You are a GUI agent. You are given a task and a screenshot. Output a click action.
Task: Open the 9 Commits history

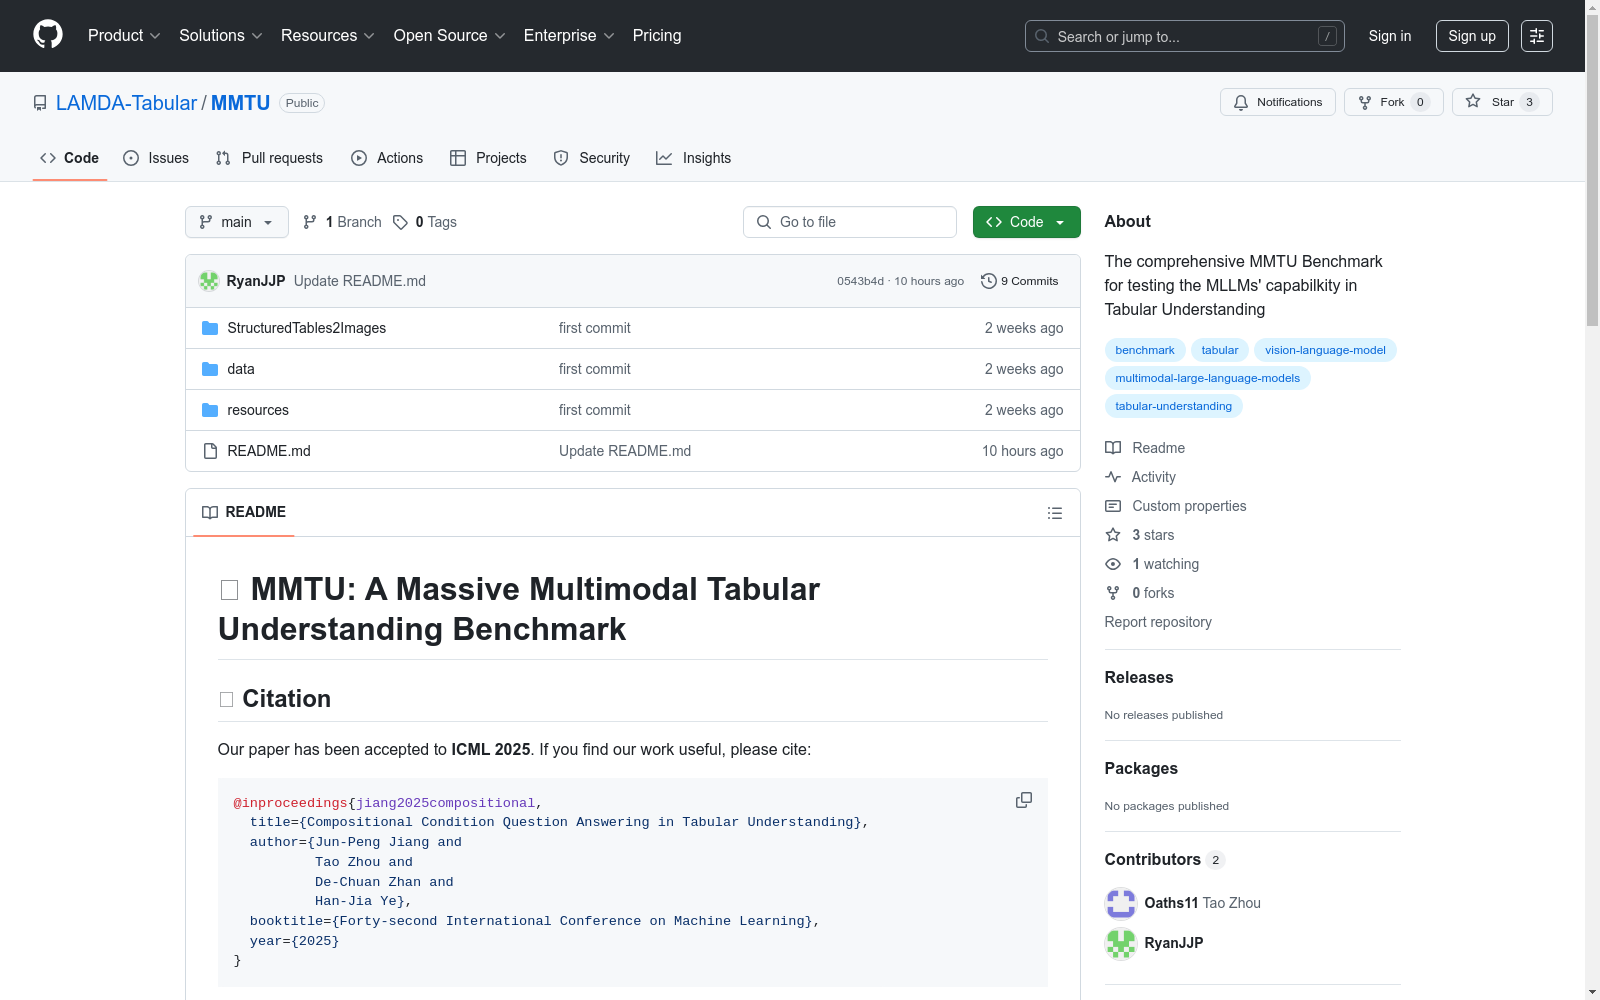[1020, 281]
